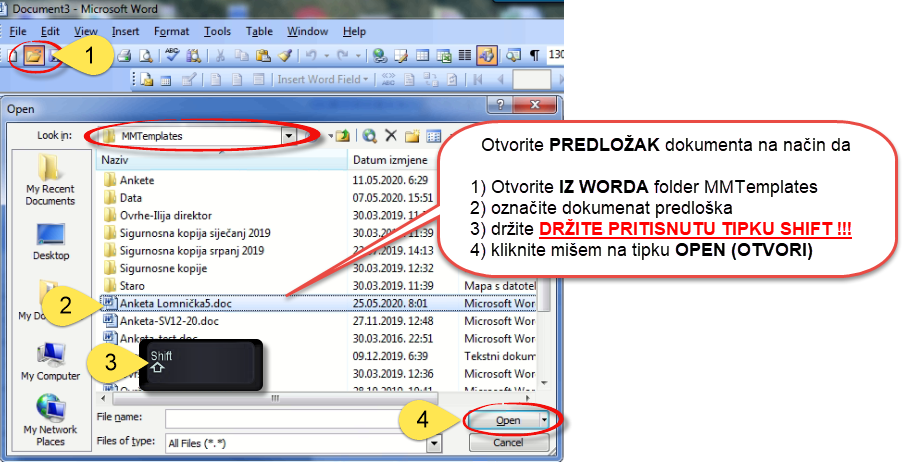This screenshot has height=462, width=904.
Task: Select file Anketa-SV12-20.doc
Action: (x=161, y=321)
